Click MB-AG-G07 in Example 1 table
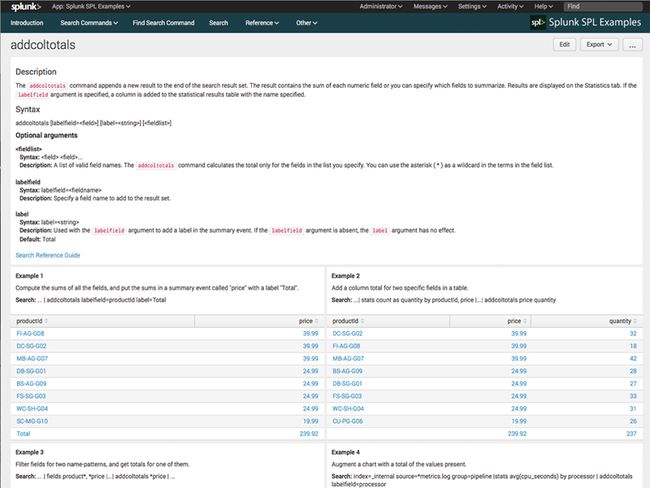The height and width of the screenshot is (488, 650). point(32,359)
